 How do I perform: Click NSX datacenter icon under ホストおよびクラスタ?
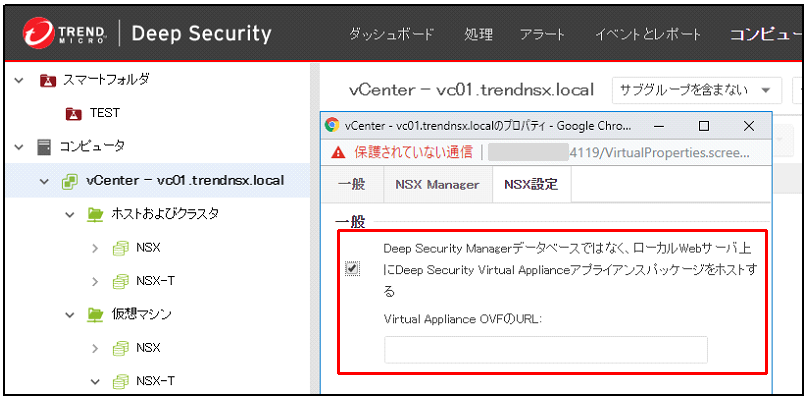point(120,248)
